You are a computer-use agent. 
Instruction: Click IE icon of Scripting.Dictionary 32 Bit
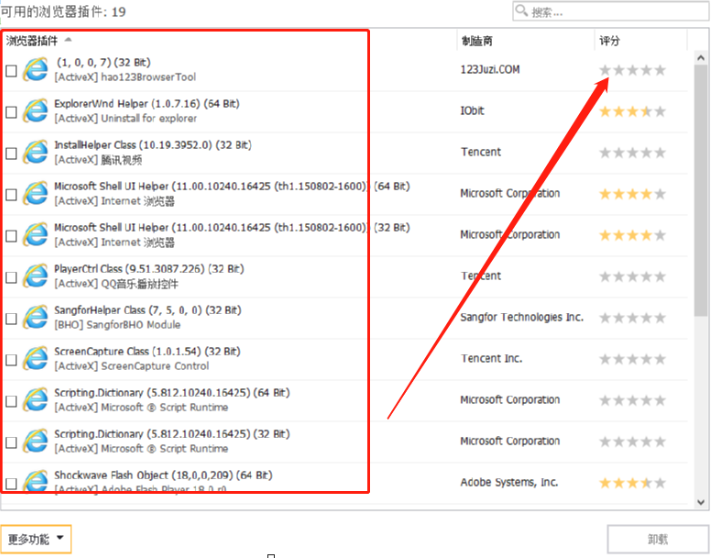click(36, 441)
